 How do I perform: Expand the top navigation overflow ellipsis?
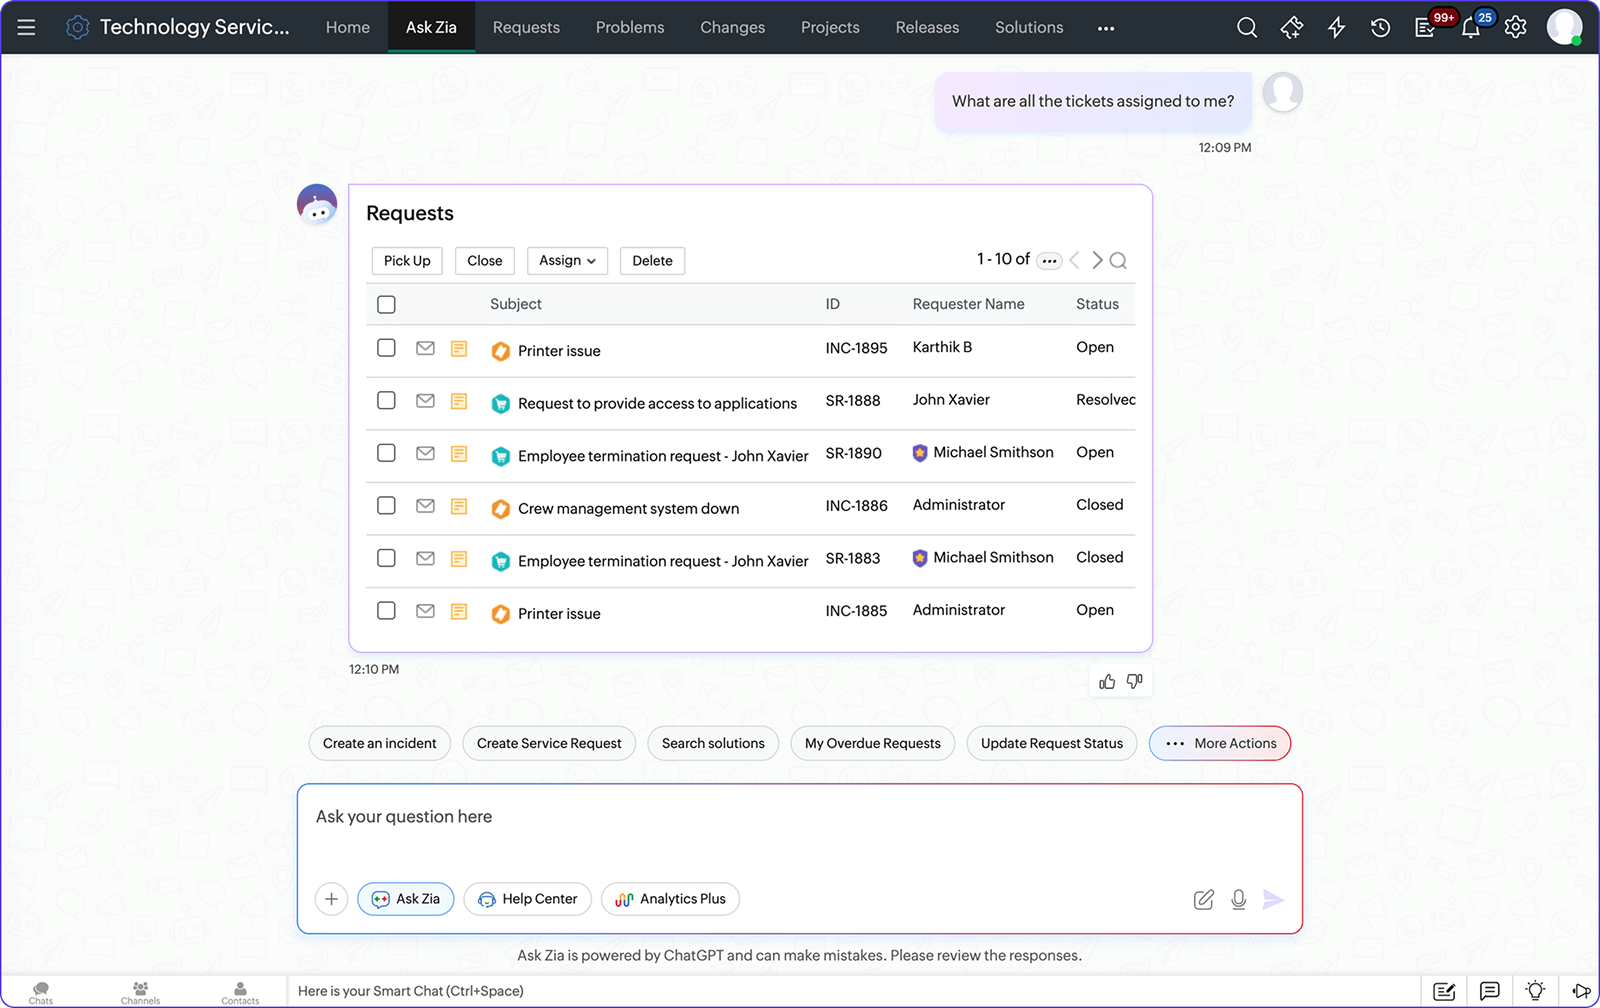click(x=1106, y=28)
